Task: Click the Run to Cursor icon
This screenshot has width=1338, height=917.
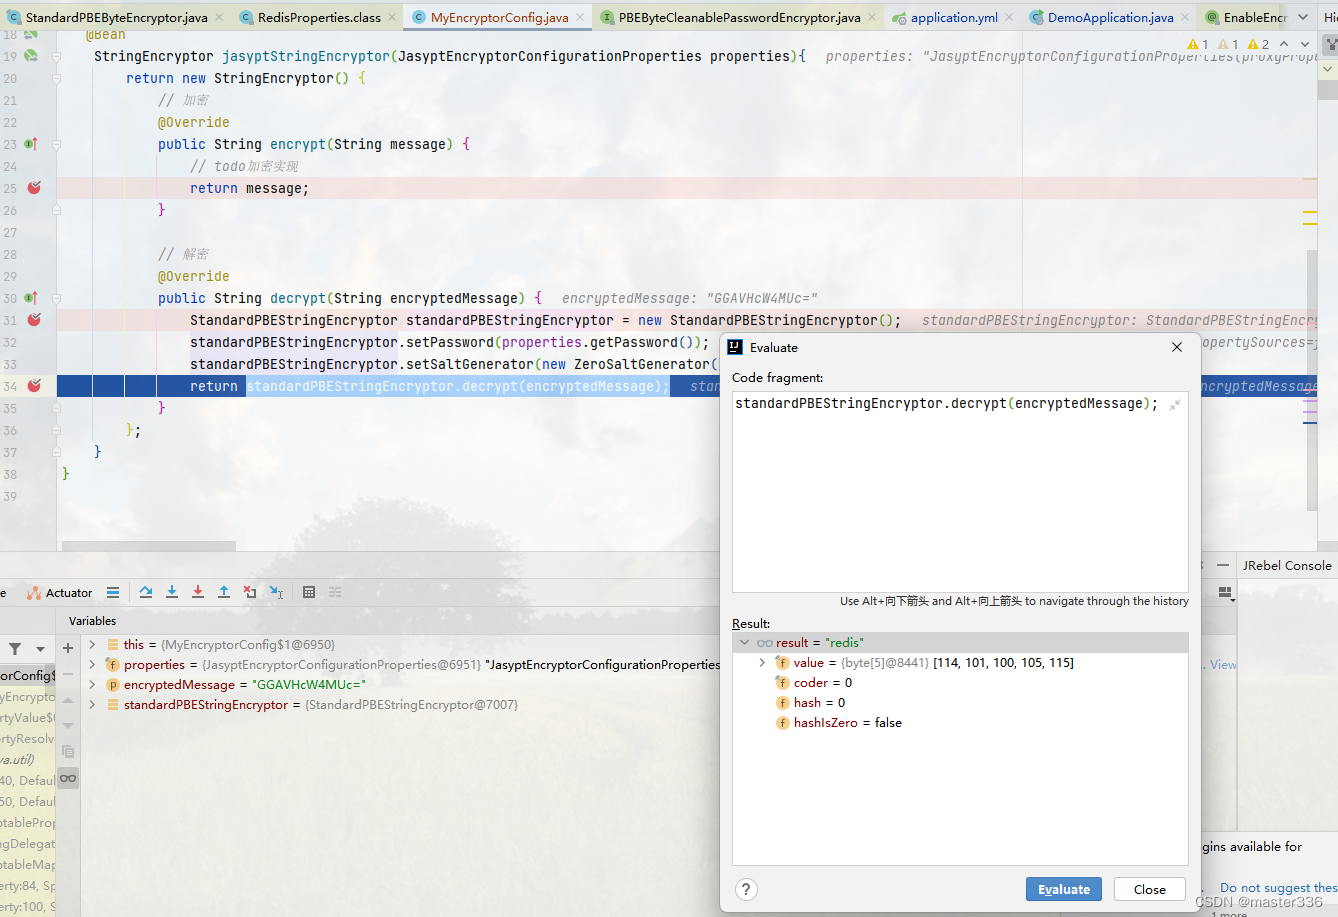Action: coord(276,592)
